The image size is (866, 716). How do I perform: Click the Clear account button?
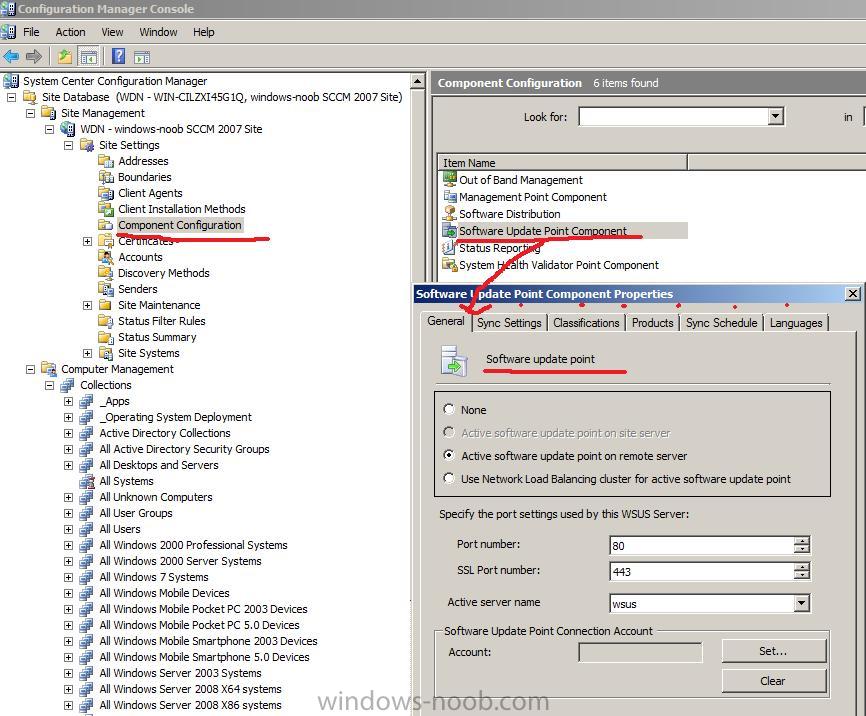coord(773,681)
